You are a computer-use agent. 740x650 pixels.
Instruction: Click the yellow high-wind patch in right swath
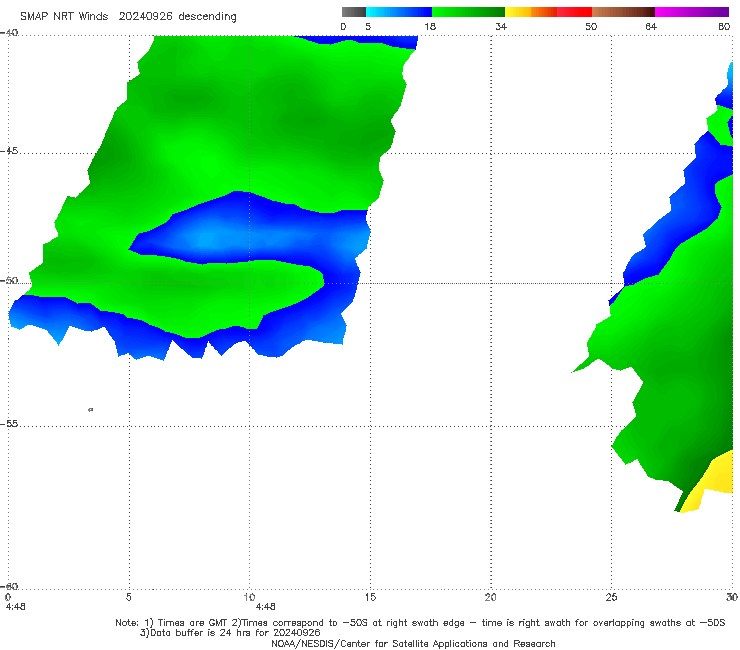click(x=713, y=479)
